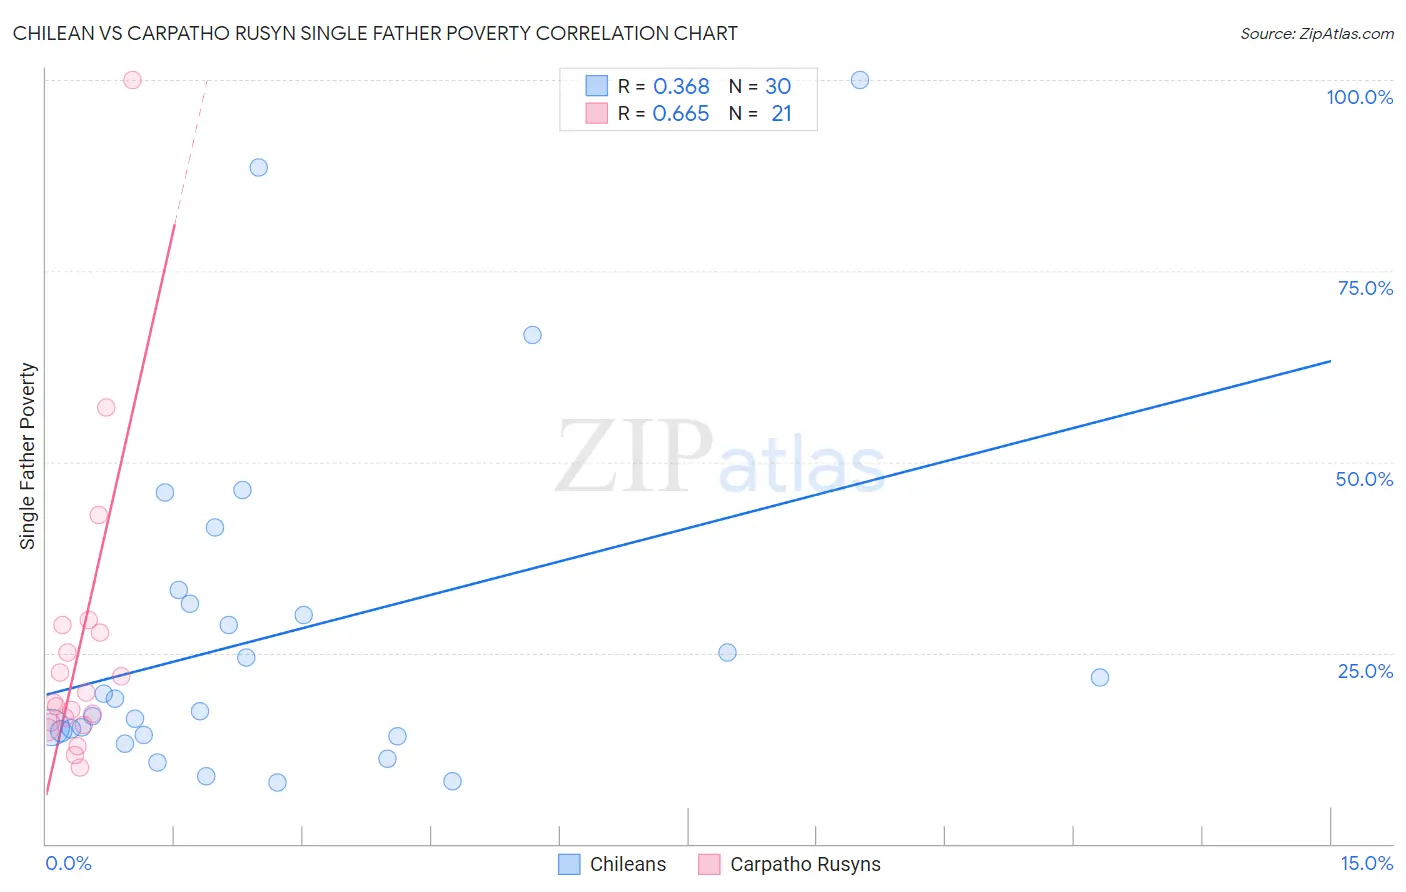1406x892 pixels.
Task: Click the 15.0% x-axis label
Action: click(1366, 863)
